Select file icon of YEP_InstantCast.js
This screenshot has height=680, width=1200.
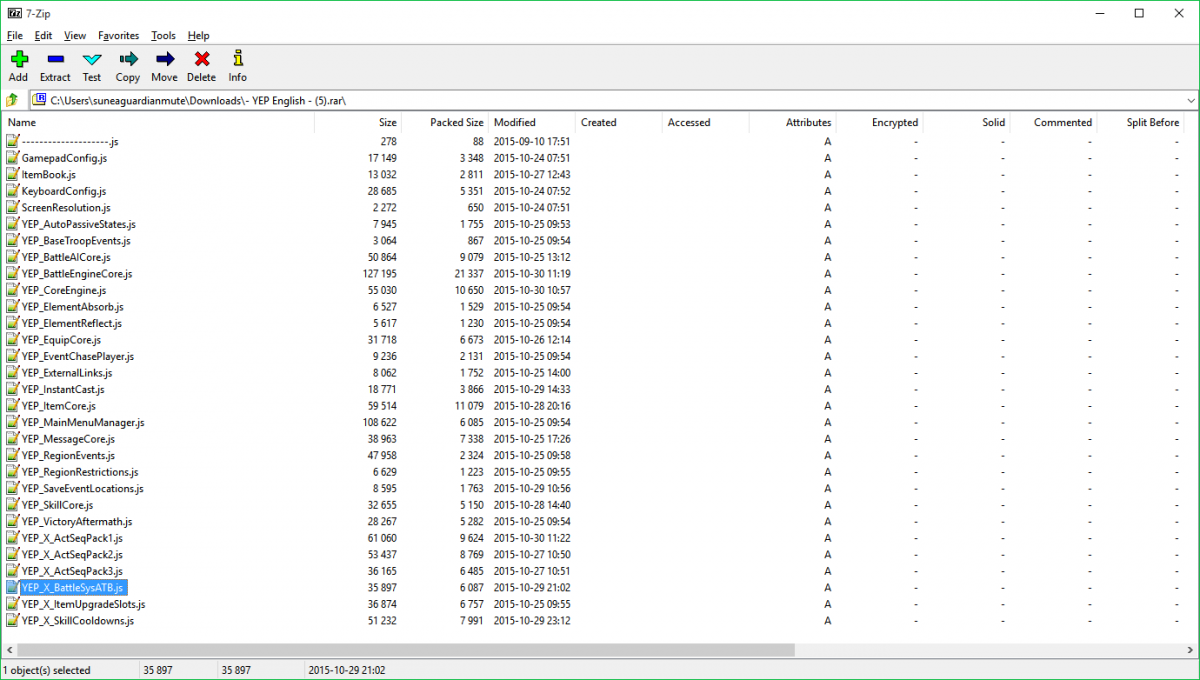point(12,389)
